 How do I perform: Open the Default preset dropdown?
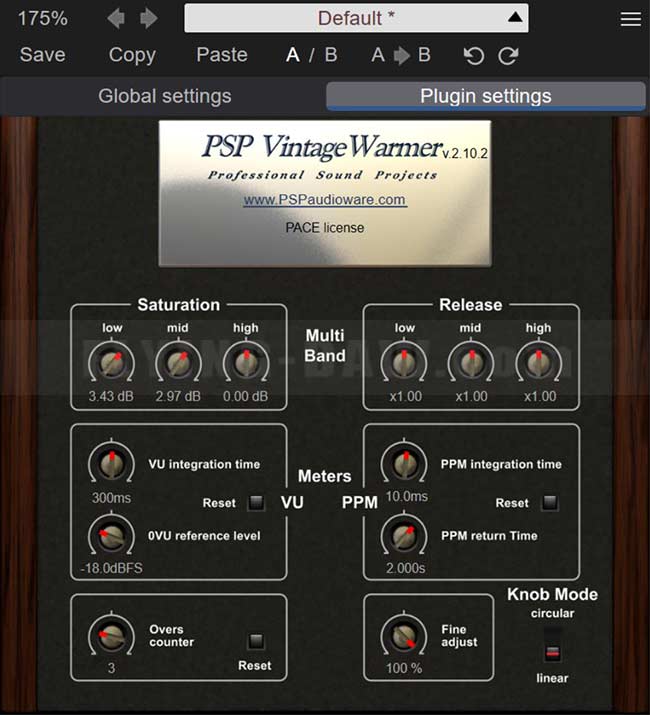356,18
